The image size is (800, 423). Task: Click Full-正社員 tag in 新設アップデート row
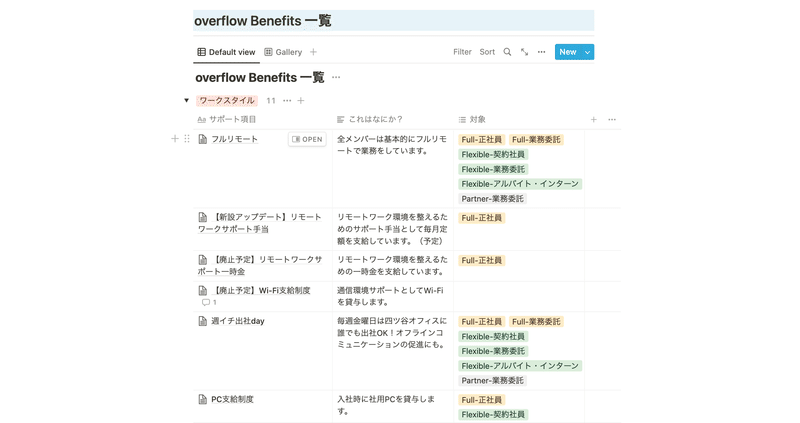coord(482,218)
